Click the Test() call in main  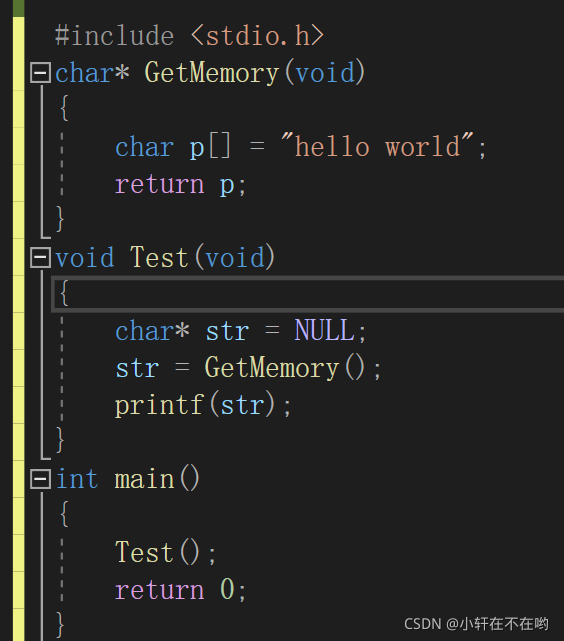[157, 552]
